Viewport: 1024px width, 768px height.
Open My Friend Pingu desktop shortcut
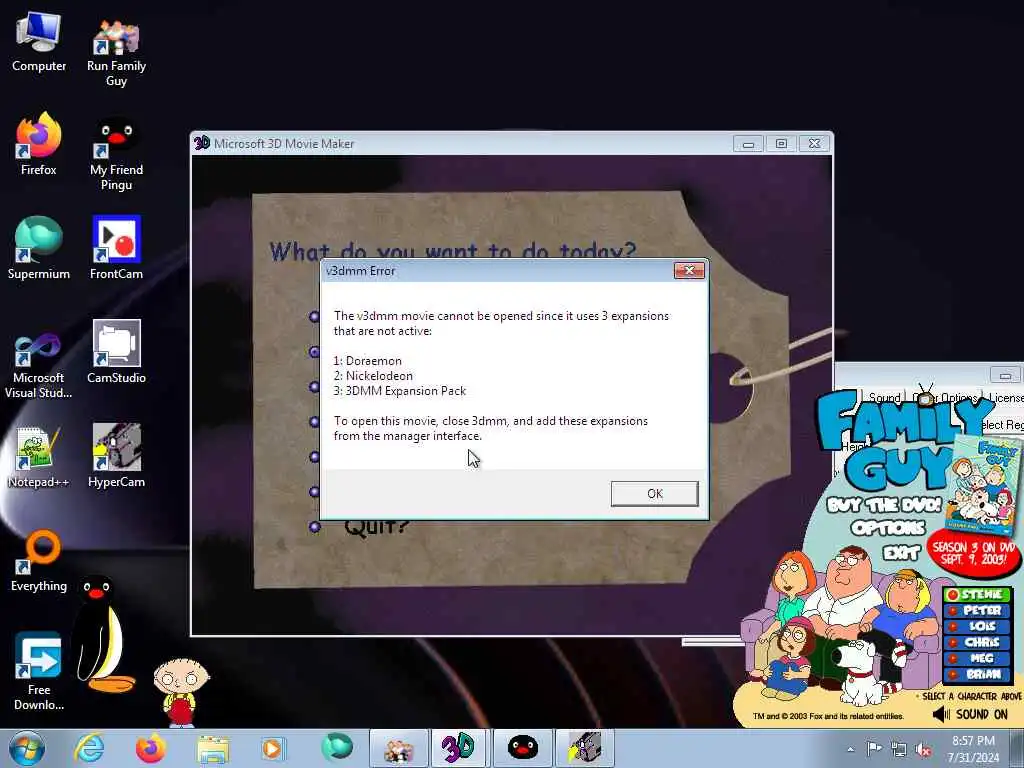pos(116,153)
